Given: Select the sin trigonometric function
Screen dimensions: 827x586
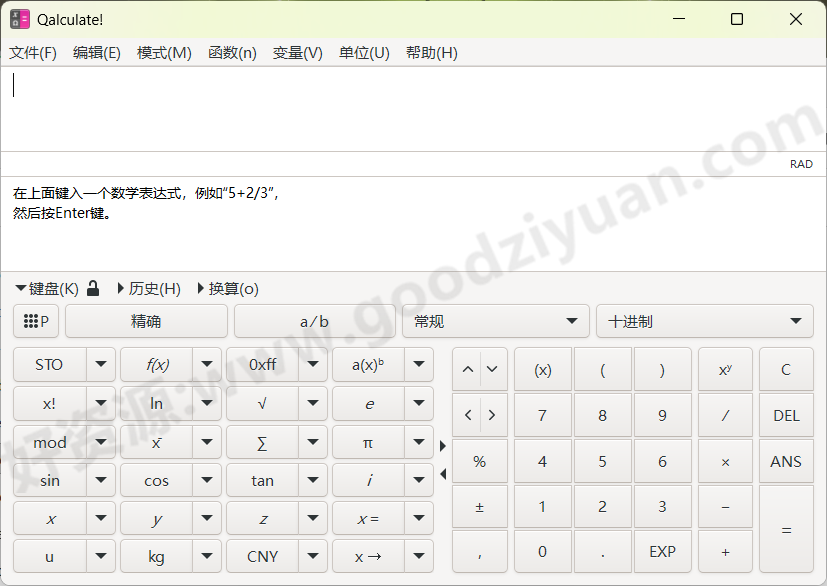Looking at the screenshot, I should [49, 479].
